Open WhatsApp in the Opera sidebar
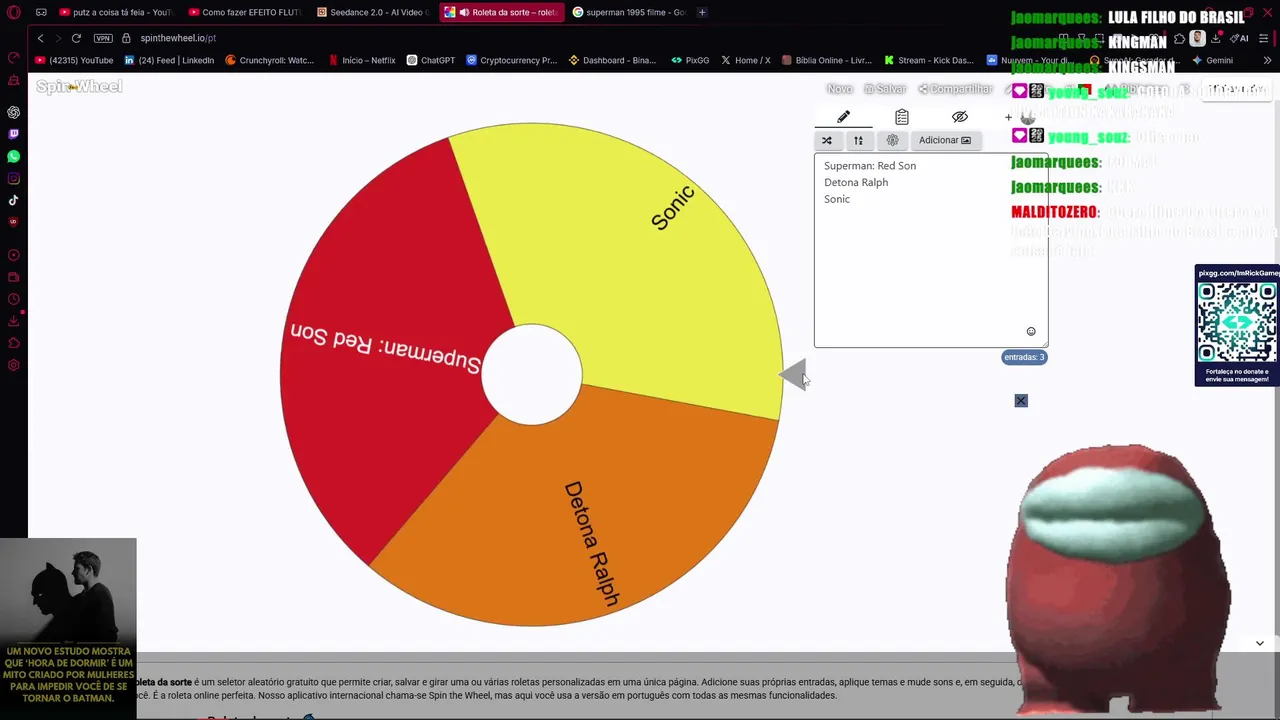 click(13, 156)
